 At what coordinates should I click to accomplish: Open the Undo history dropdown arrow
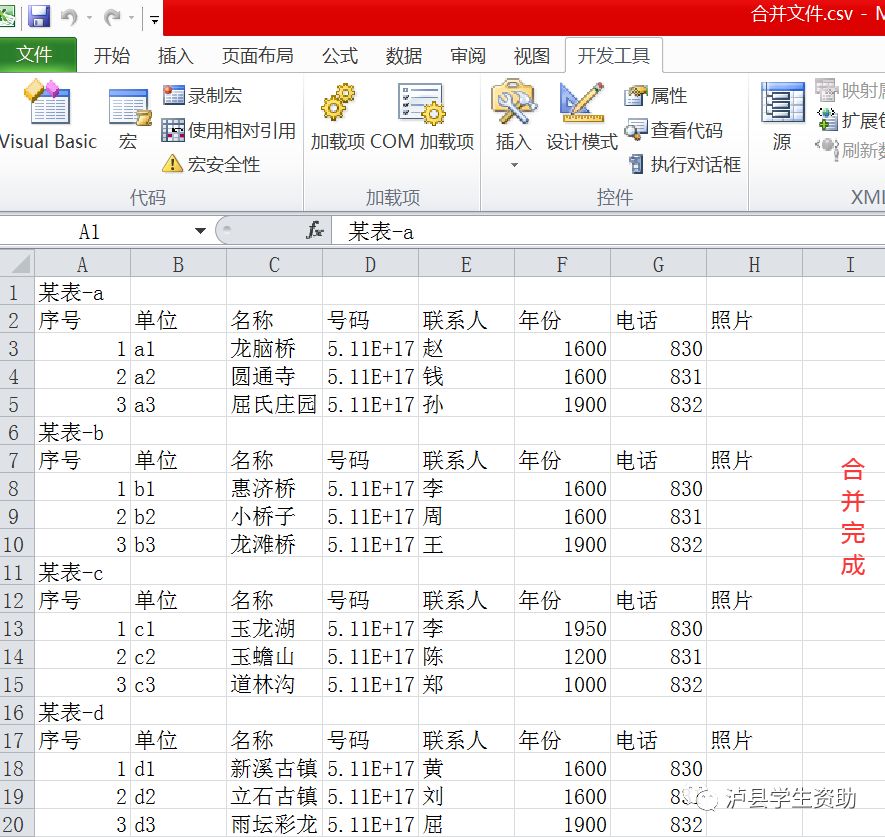tap(89, 18)
